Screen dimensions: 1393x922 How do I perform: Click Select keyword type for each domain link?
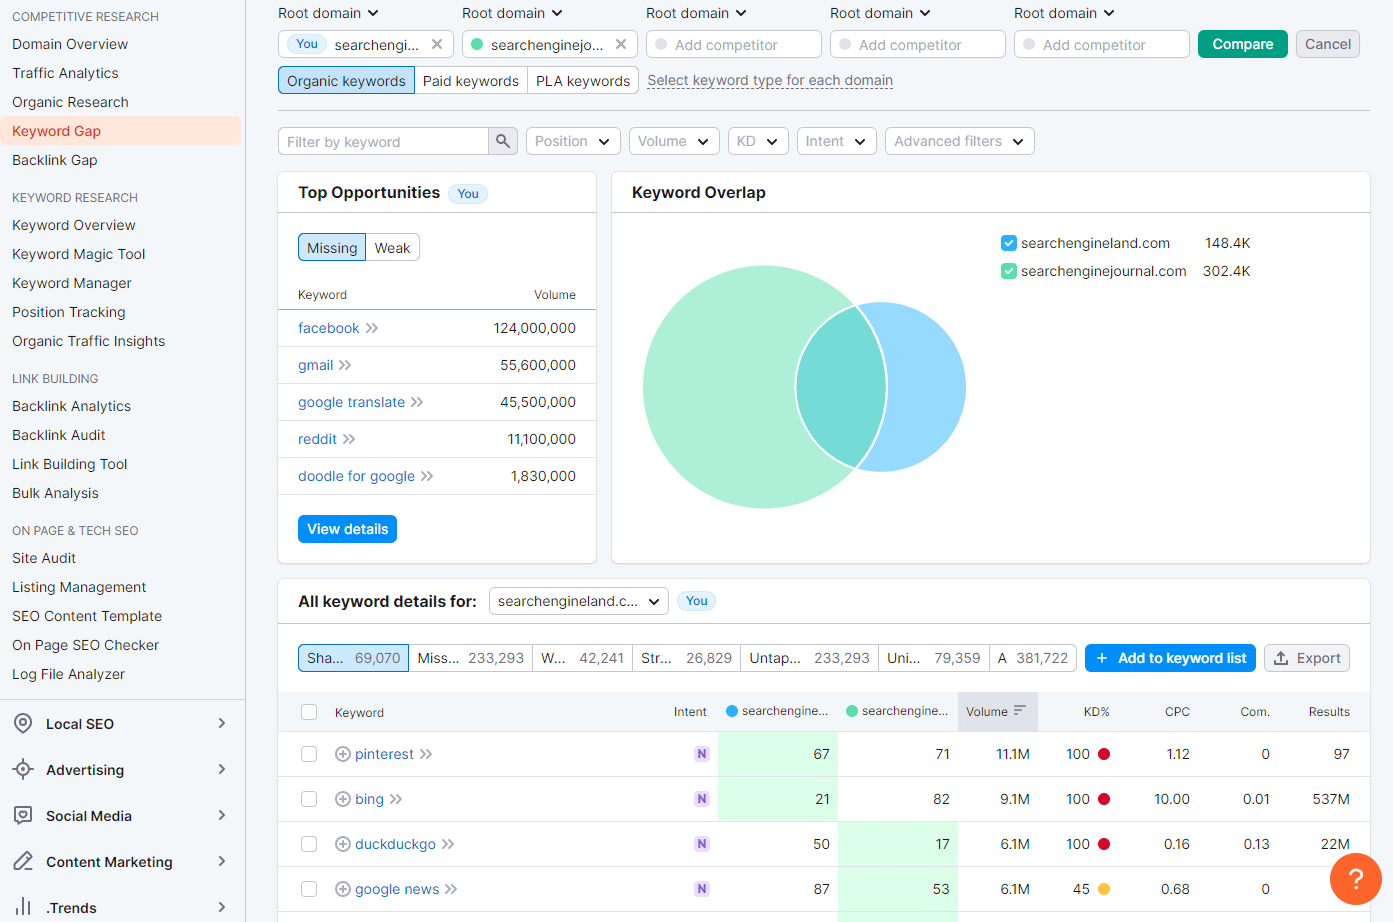770,81
